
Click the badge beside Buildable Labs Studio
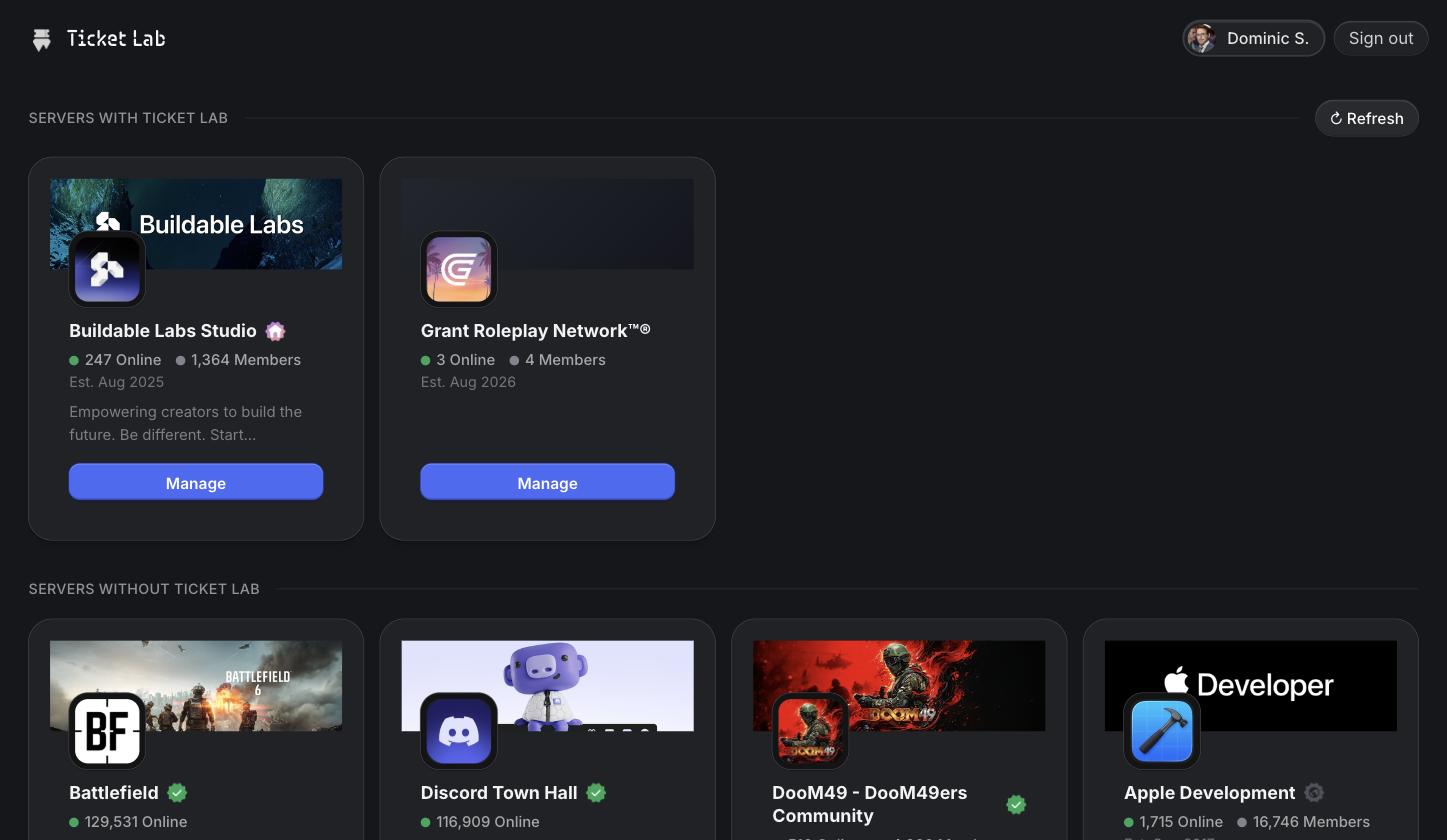[x=275, y=331]
